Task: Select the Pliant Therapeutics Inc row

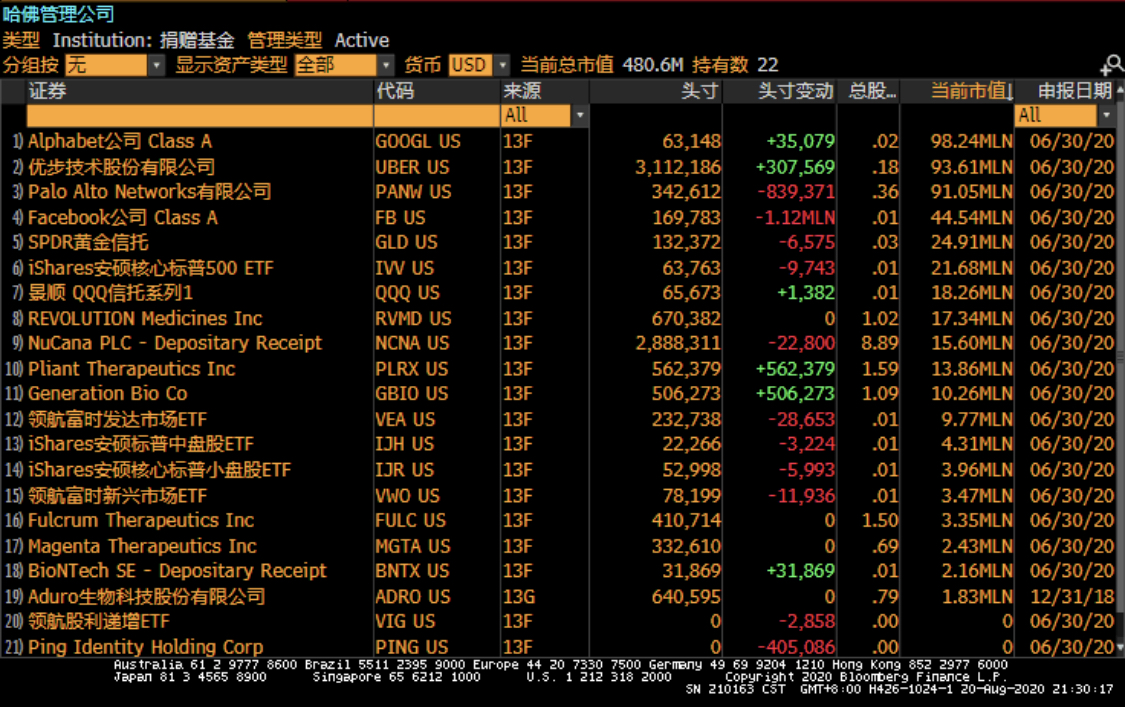Action: coord(560,368)
